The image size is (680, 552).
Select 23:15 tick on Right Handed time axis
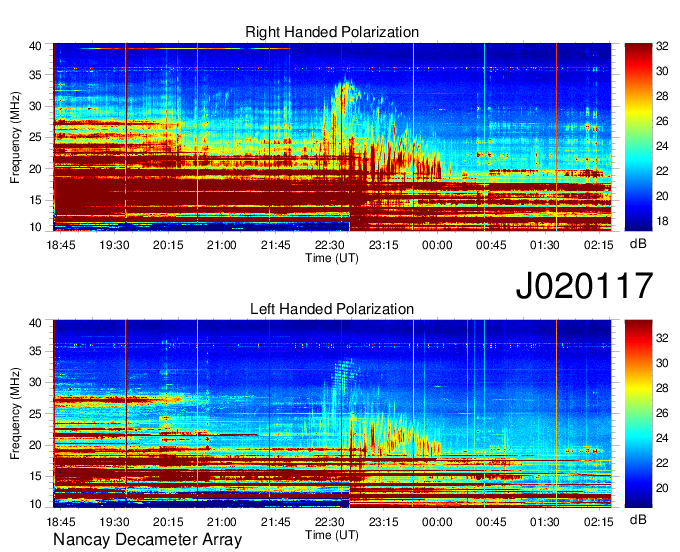pos(383,245)
